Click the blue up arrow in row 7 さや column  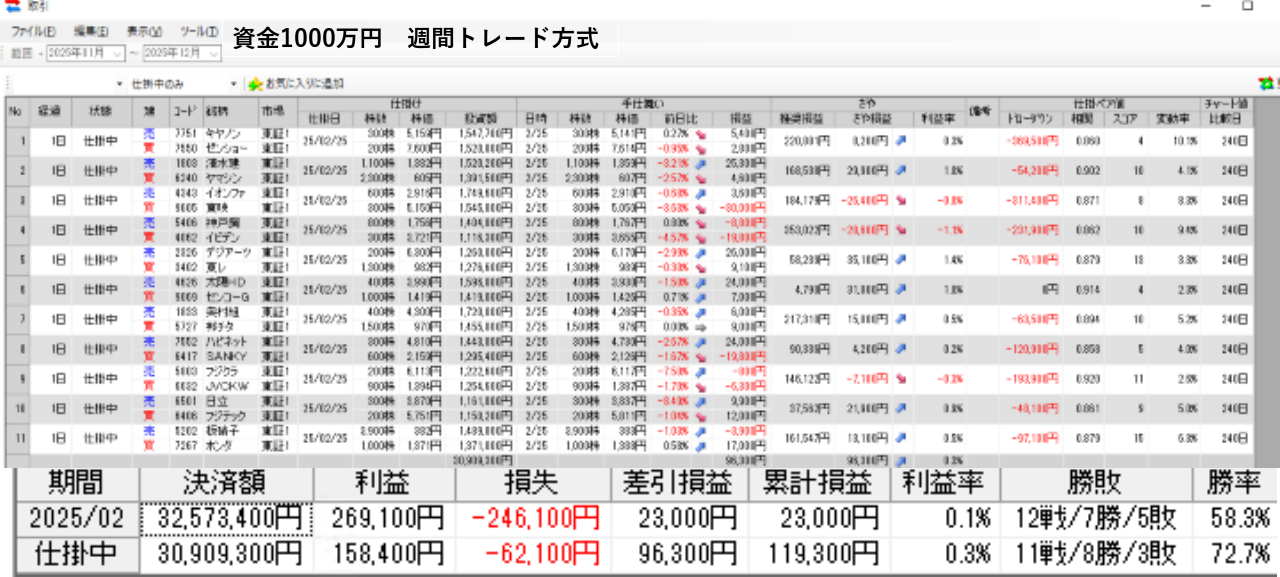click(x=900, y=320)
